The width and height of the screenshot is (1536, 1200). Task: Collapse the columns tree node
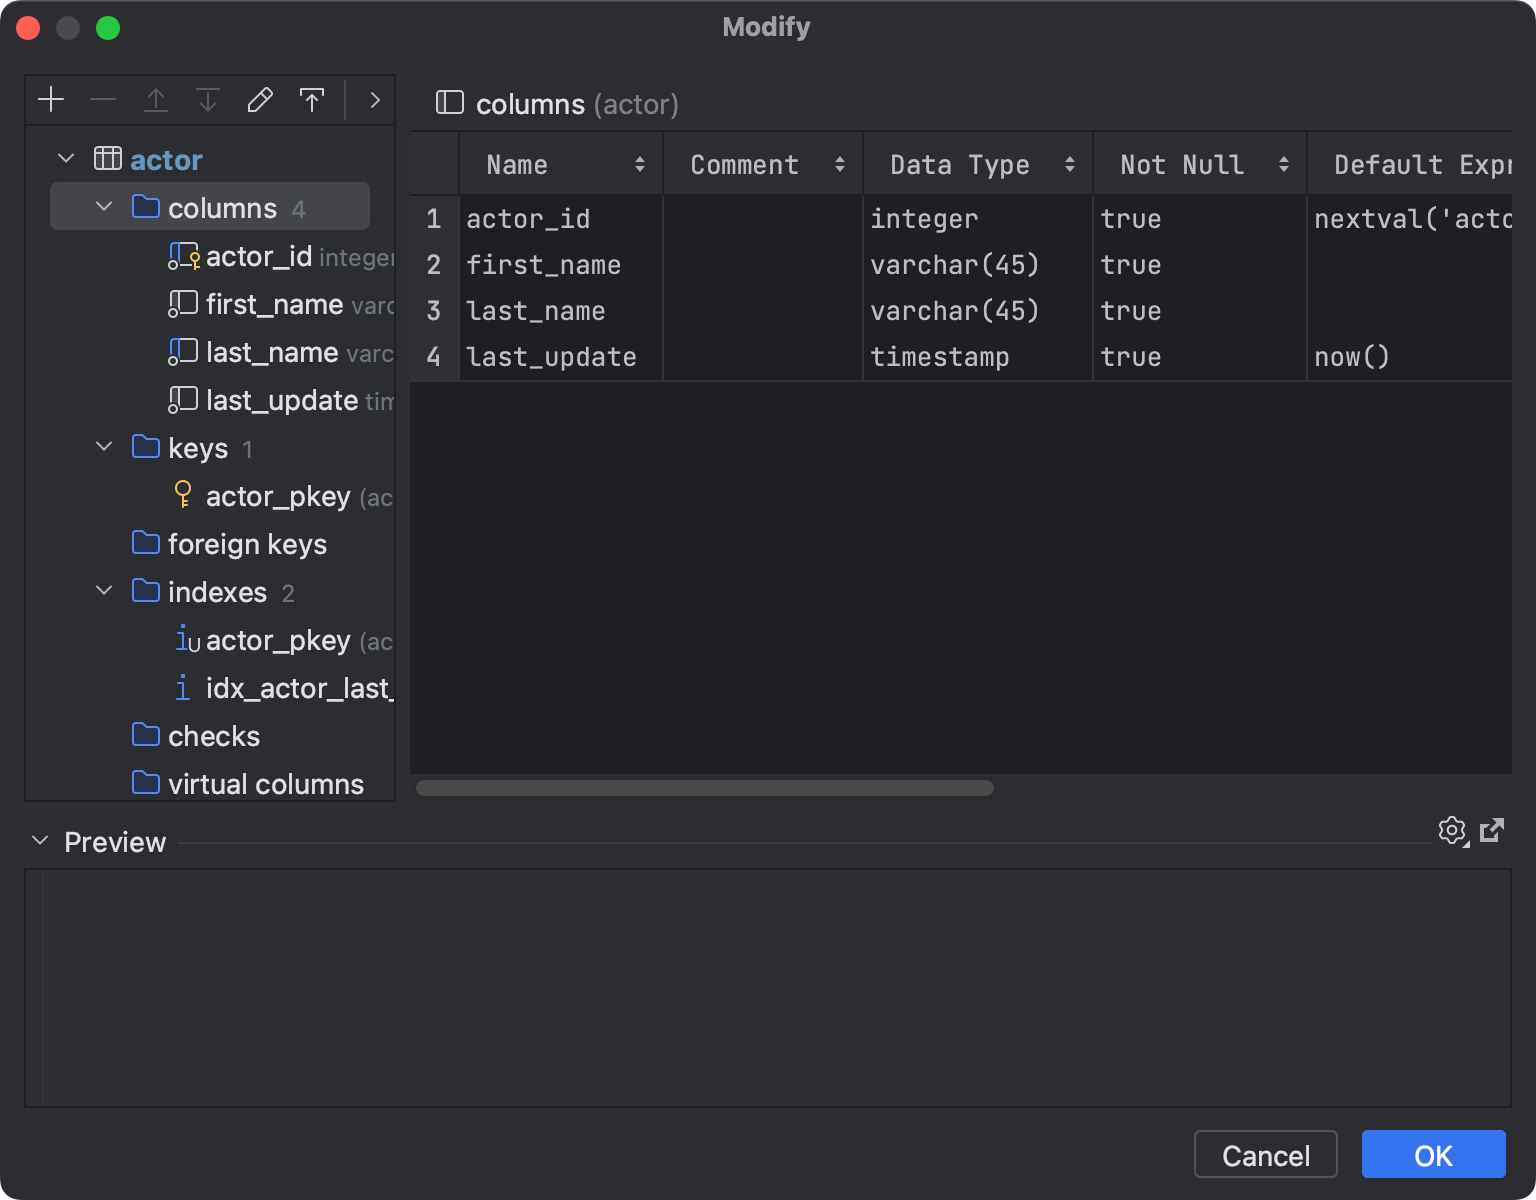point(104,207)
